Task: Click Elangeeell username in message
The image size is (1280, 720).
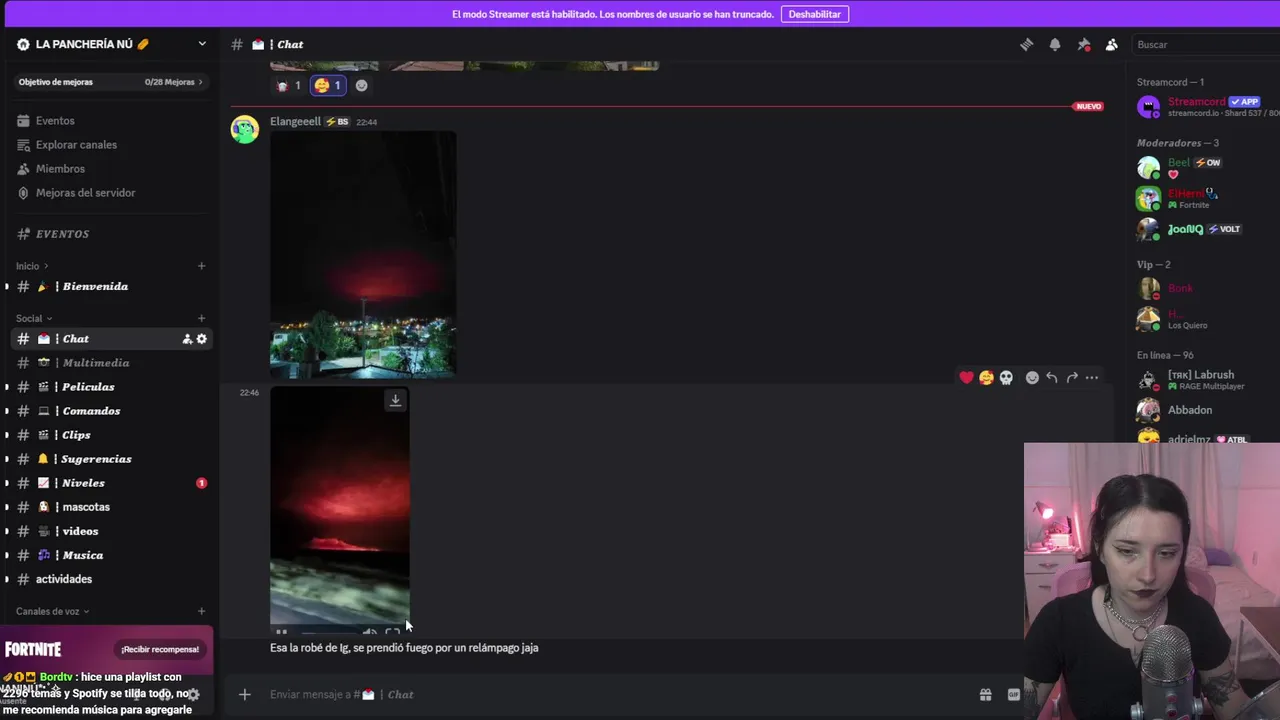Action: (295, 121)
